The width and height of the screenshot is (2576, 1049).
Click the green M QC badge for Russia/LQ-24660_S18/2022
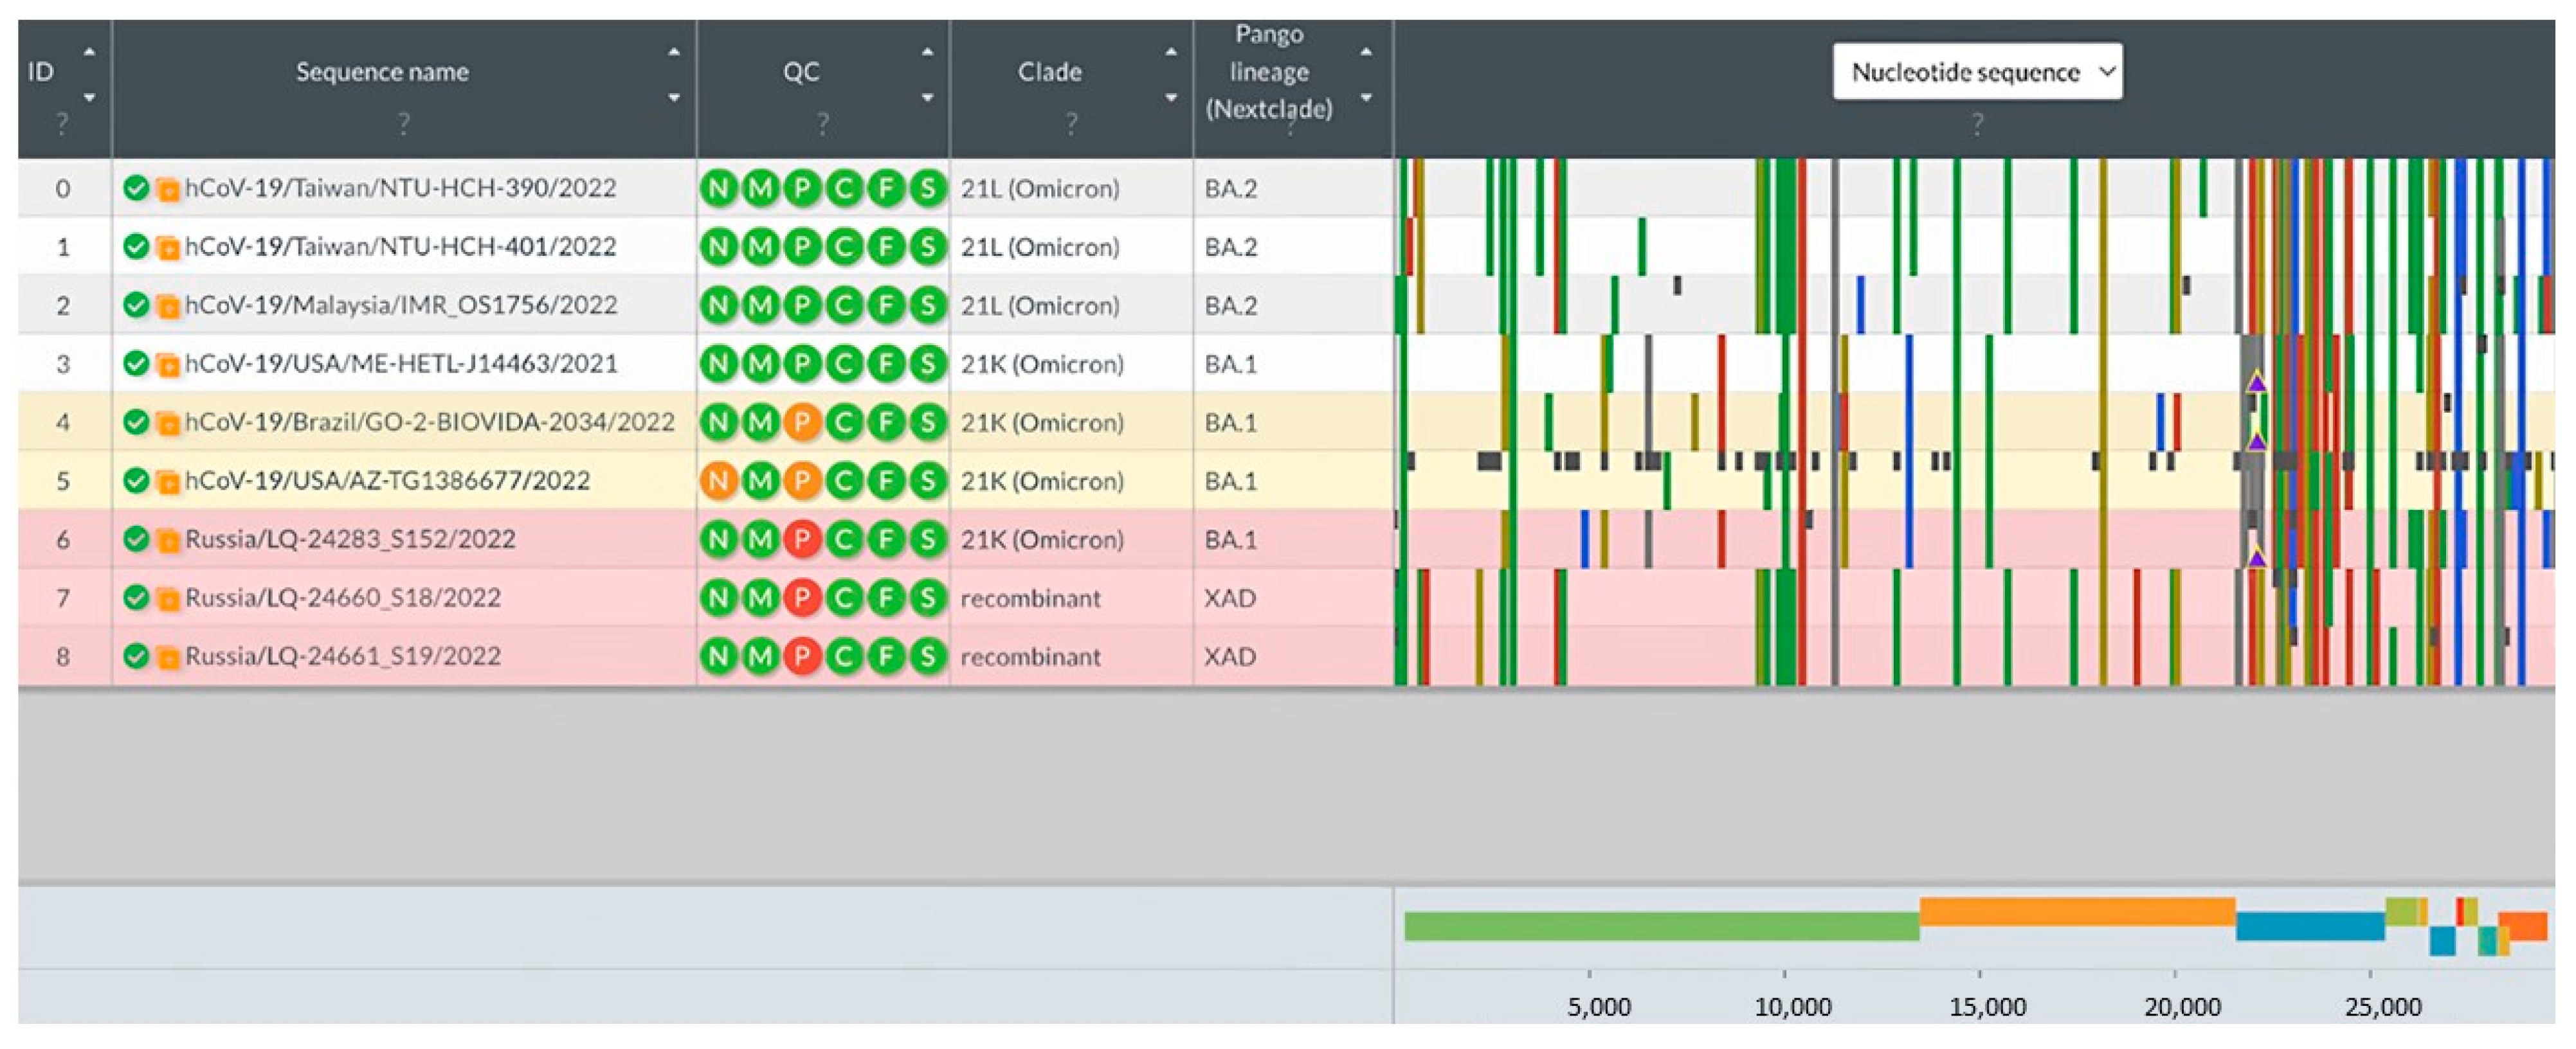pos(760,598)
